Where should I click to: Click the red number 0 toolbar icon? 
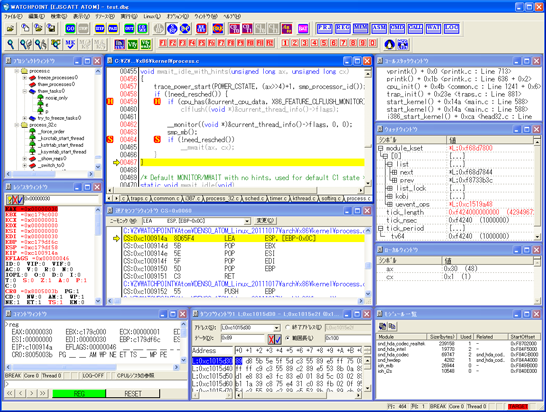373,43
